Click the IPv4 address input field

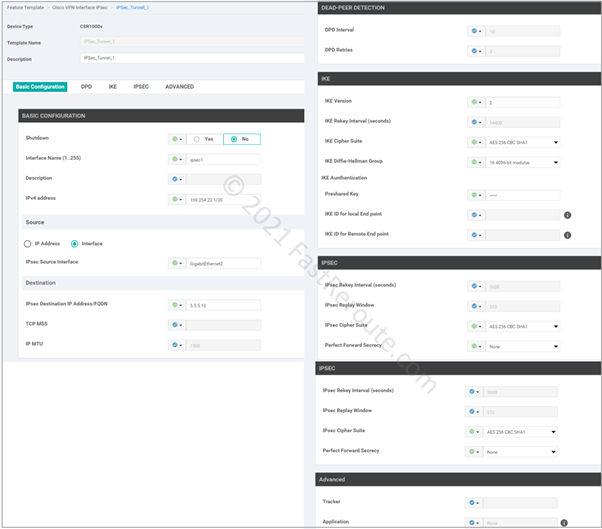[x=223, y=199]
